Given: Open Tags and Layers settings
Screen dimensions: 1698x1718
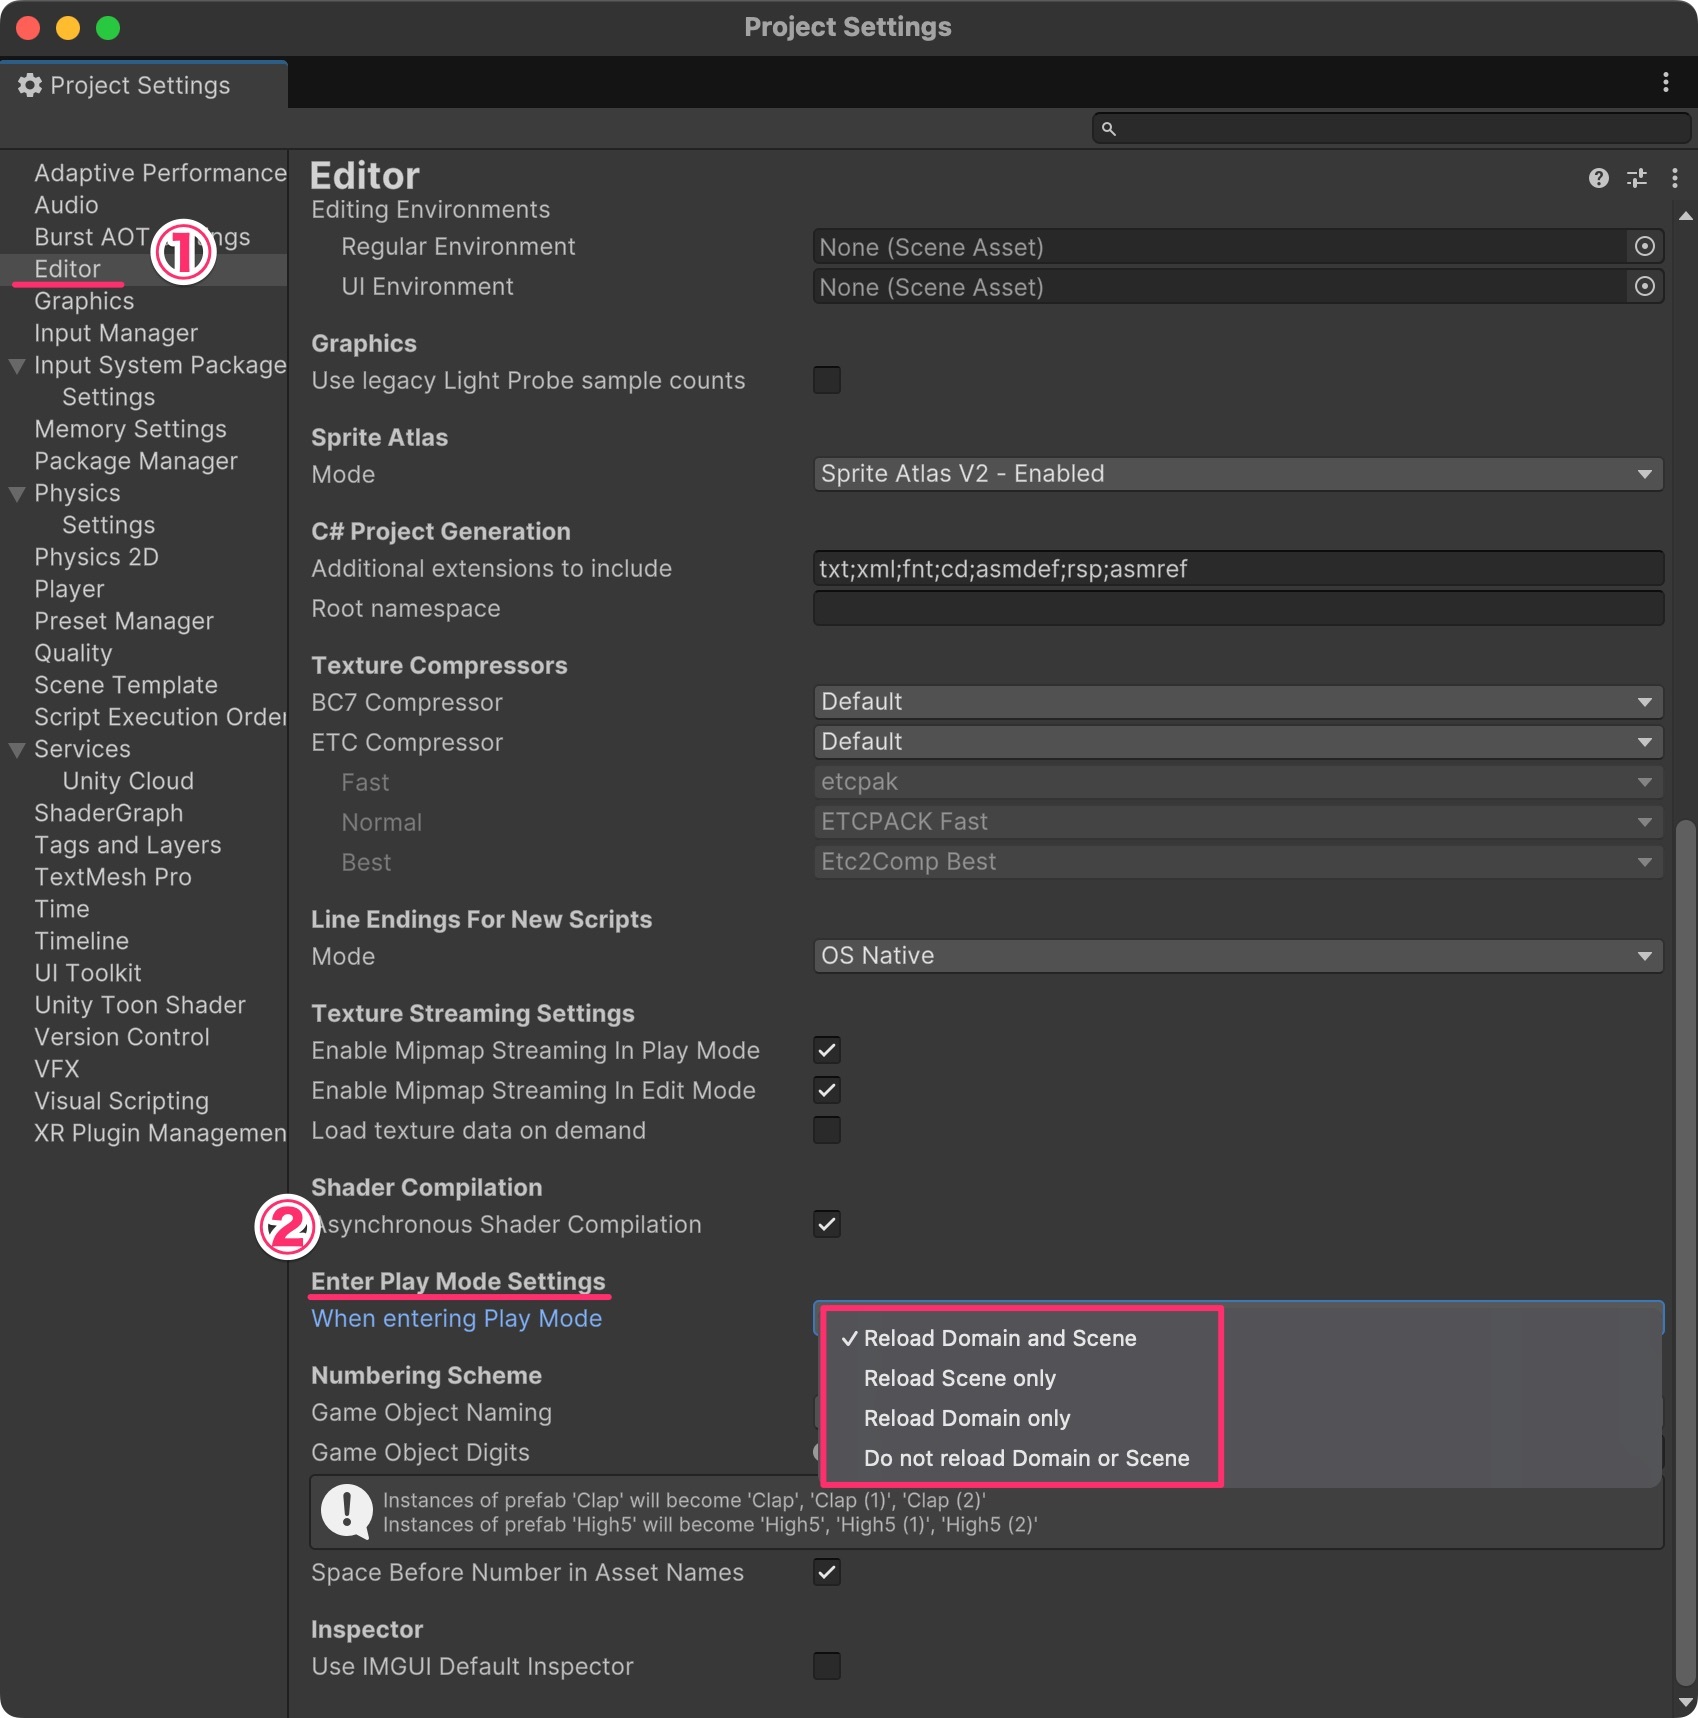Looking at the screenshot, I should [x=128, y=845].
